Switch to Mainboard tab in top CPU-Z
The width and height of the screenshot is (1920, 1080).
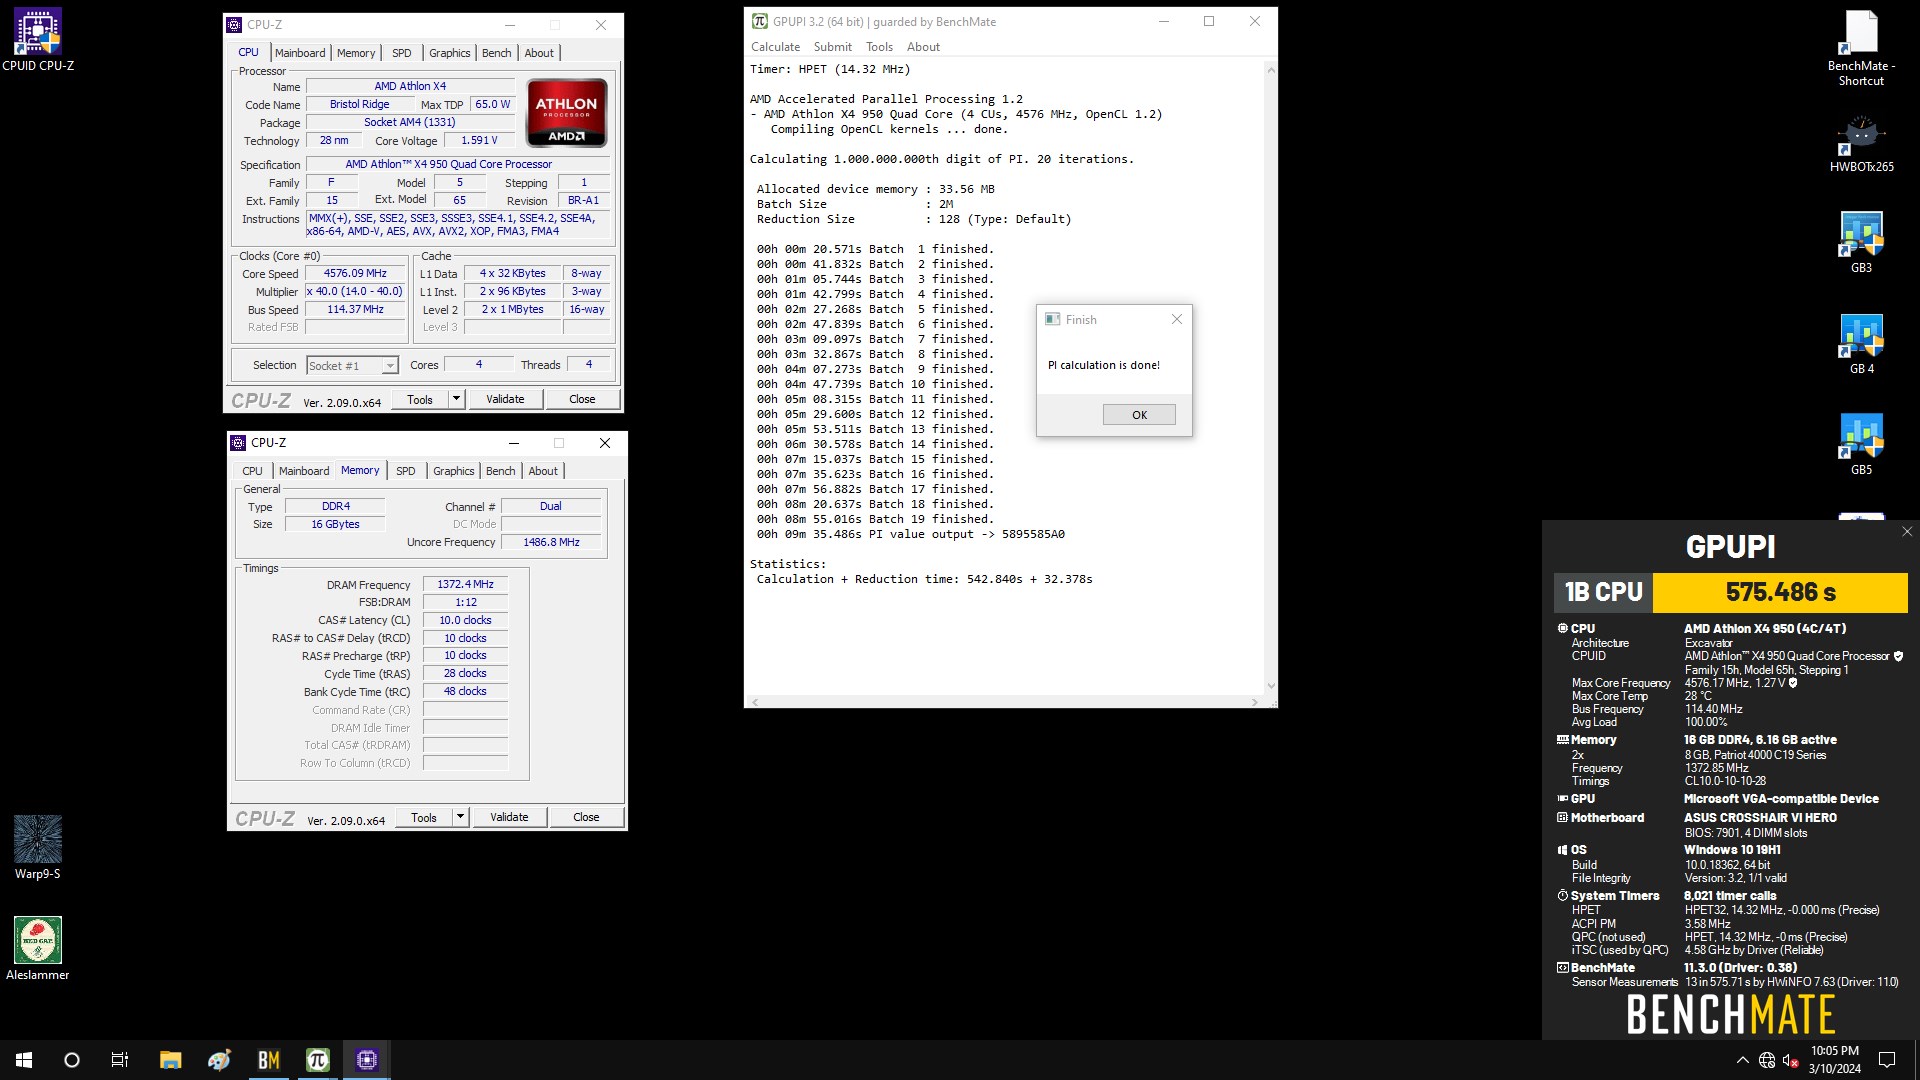pos(300,53)
